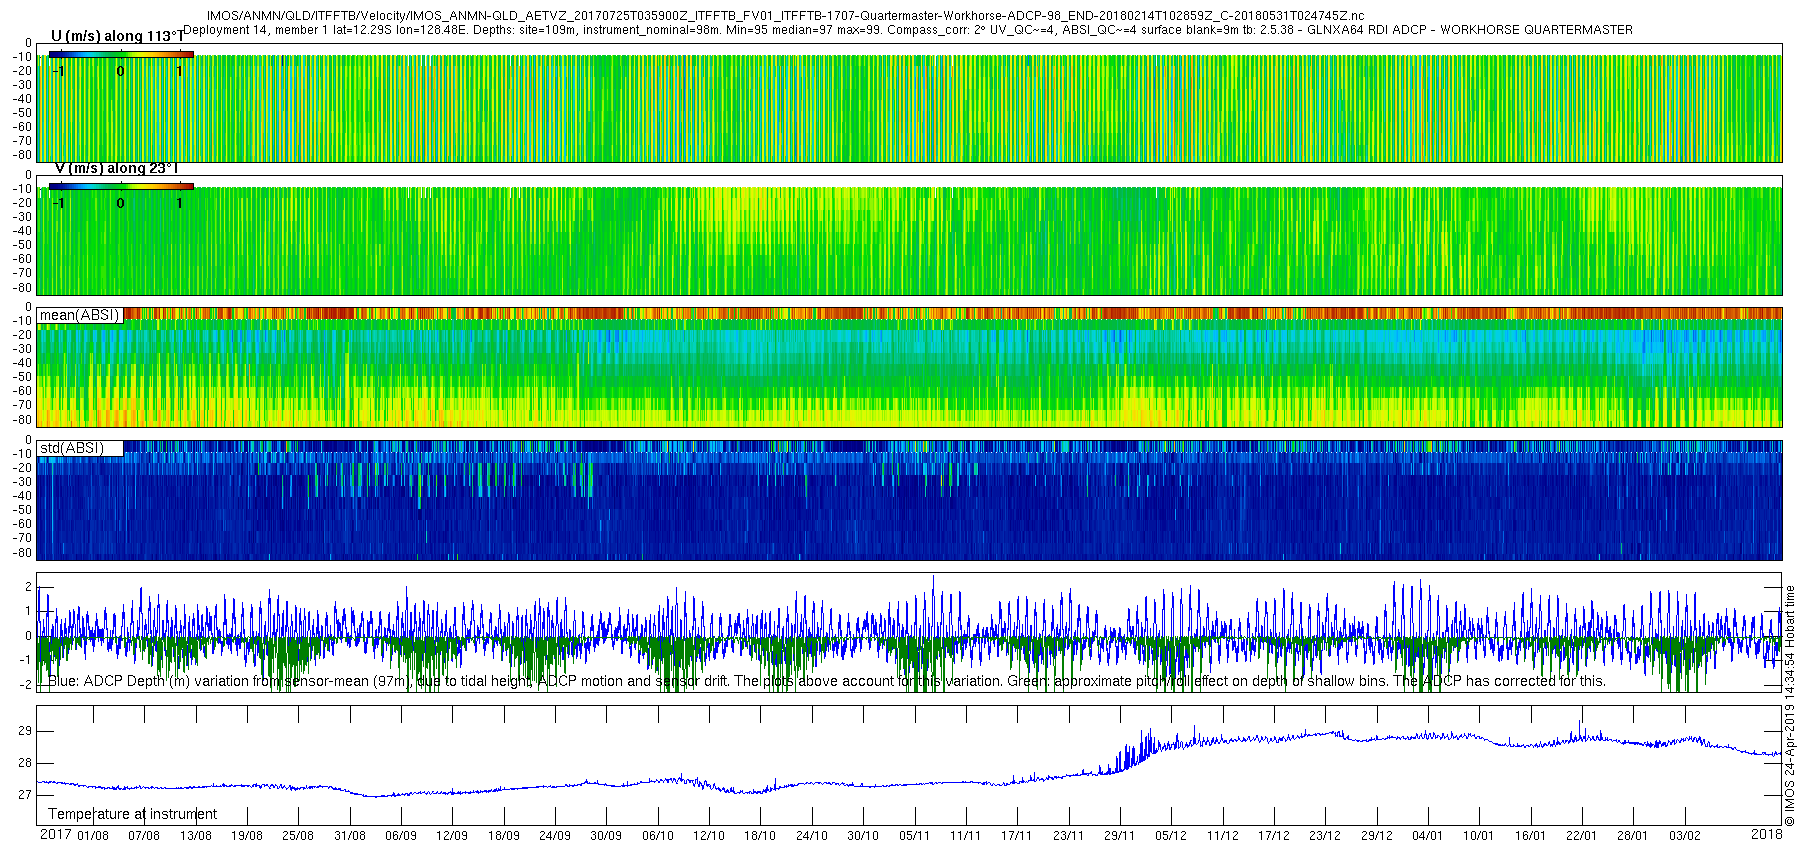Click the '16/01' date tick label
The image size is (1800, 850).
coord(1531,836)
